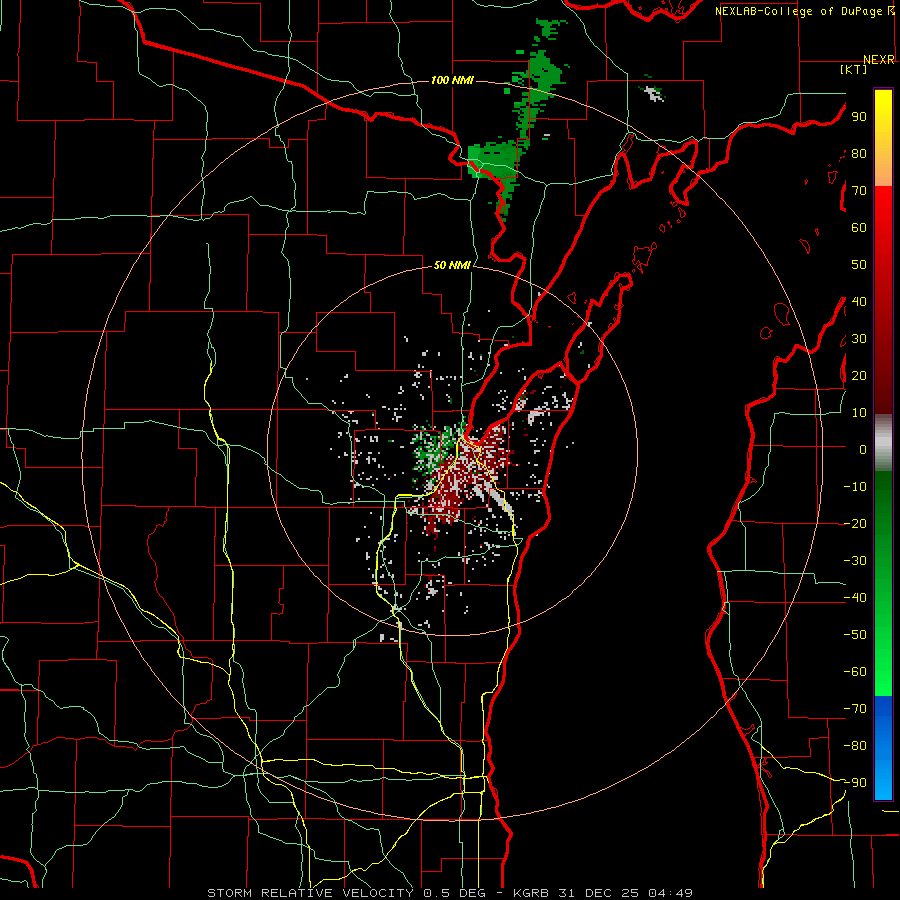
Task: Click the small gray echo patch in the upper right
Action: 653,93
